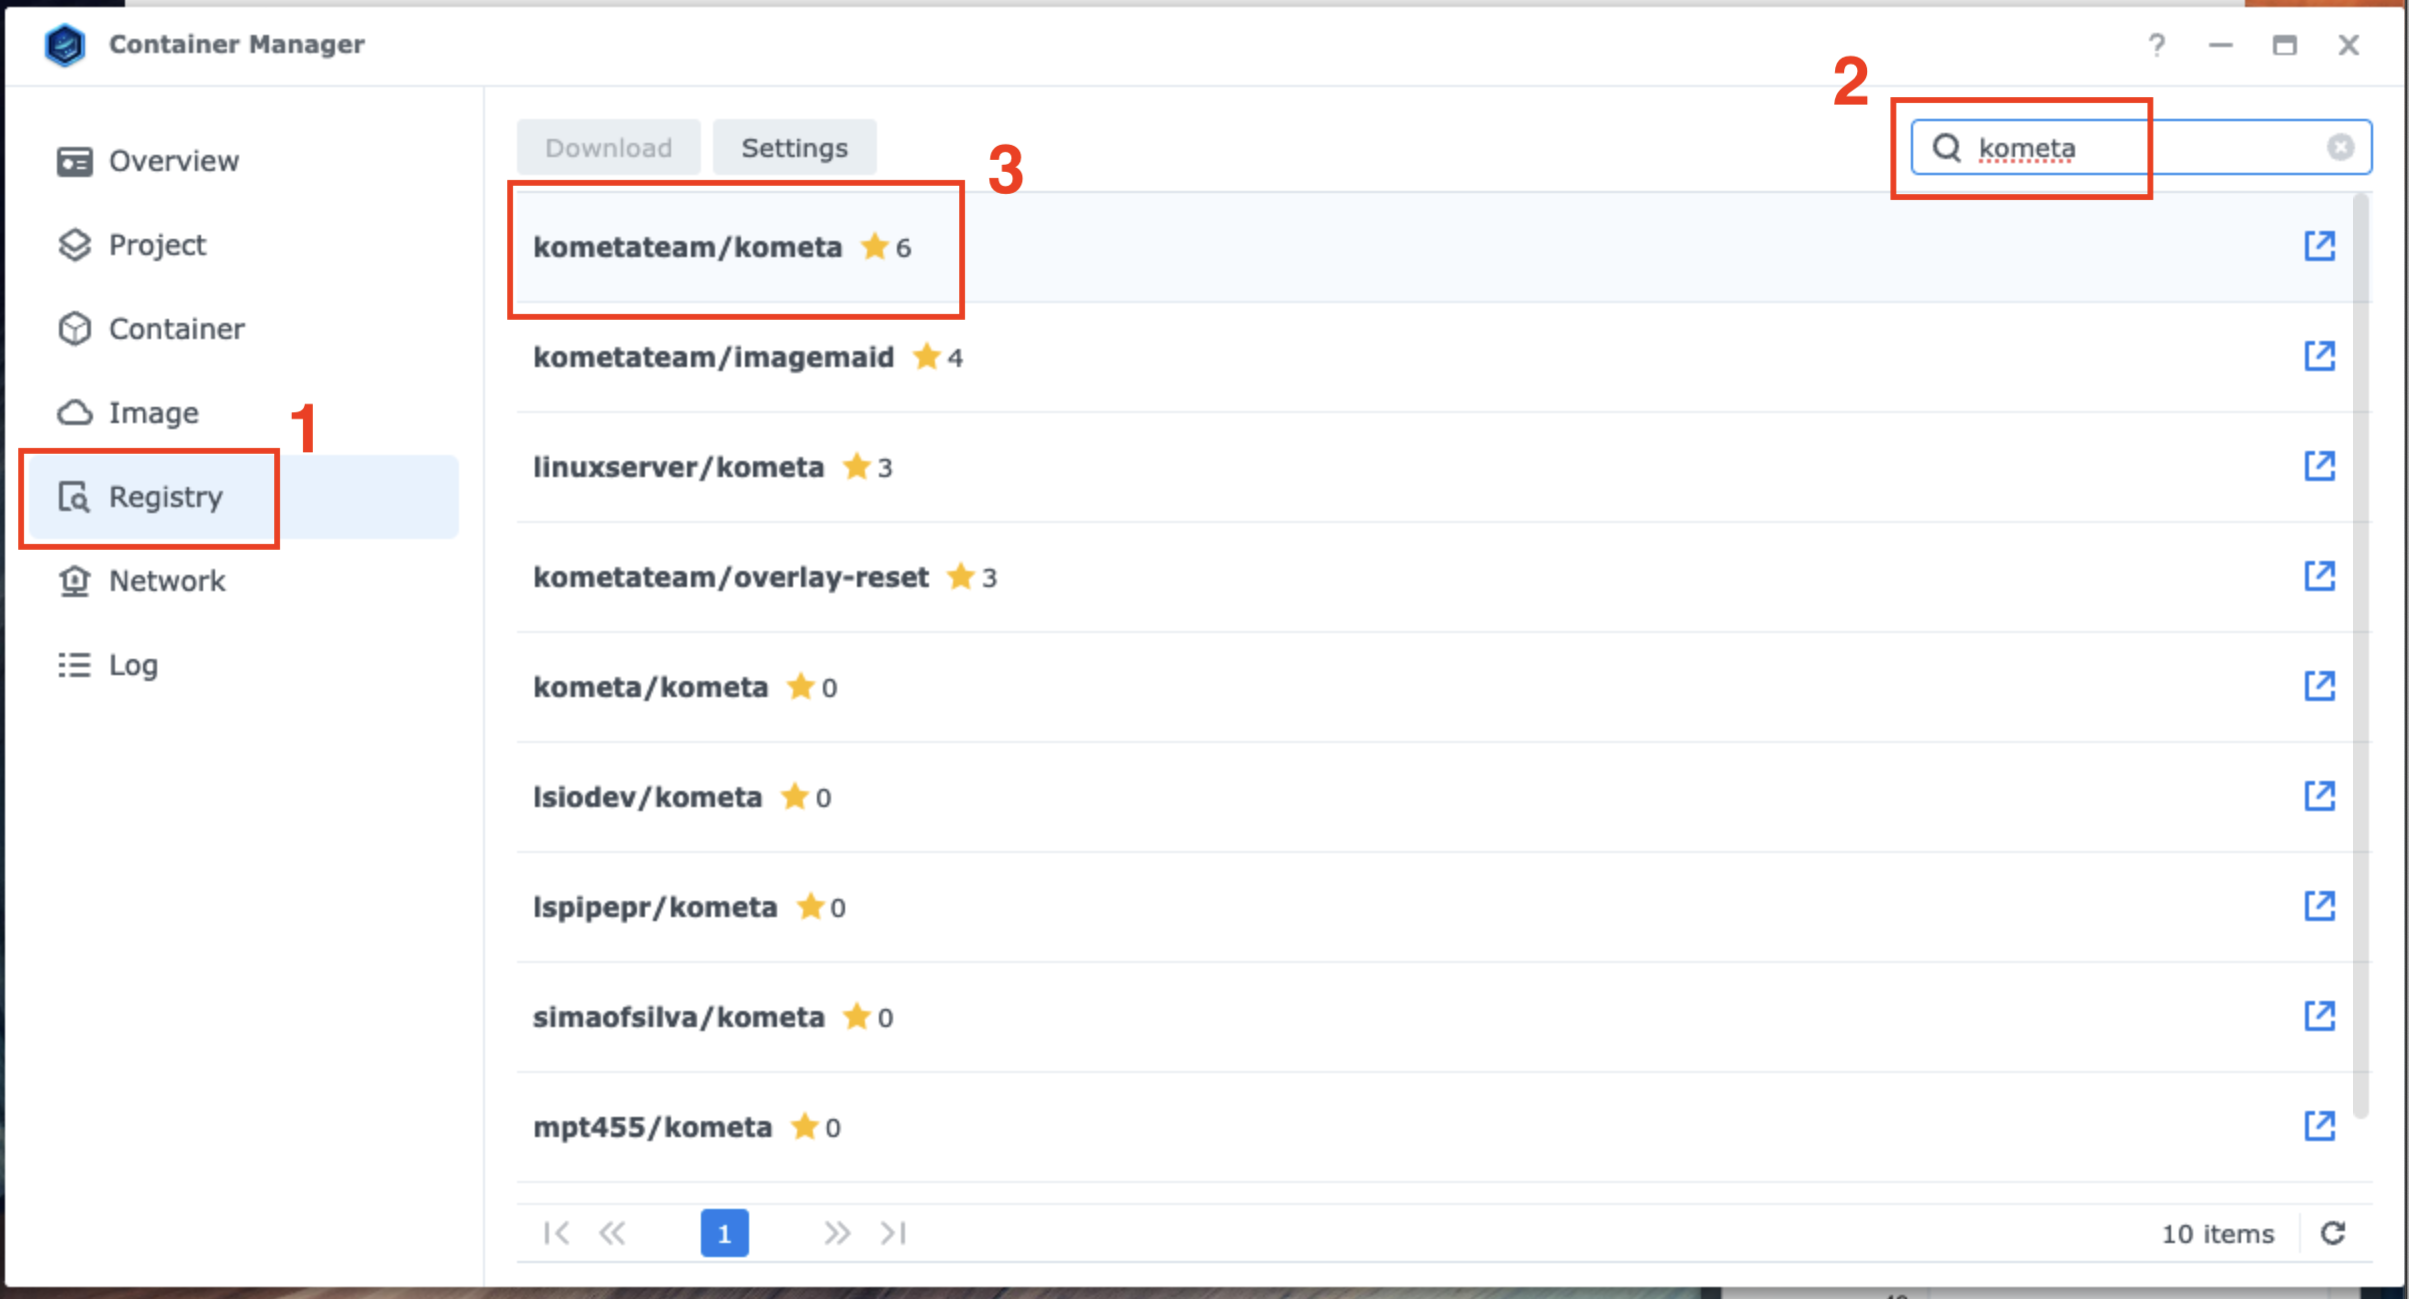Open external link for kometateam/overlay-reset
The height and width of the screenshot is (1299, 2409).
click(2319, 576)
